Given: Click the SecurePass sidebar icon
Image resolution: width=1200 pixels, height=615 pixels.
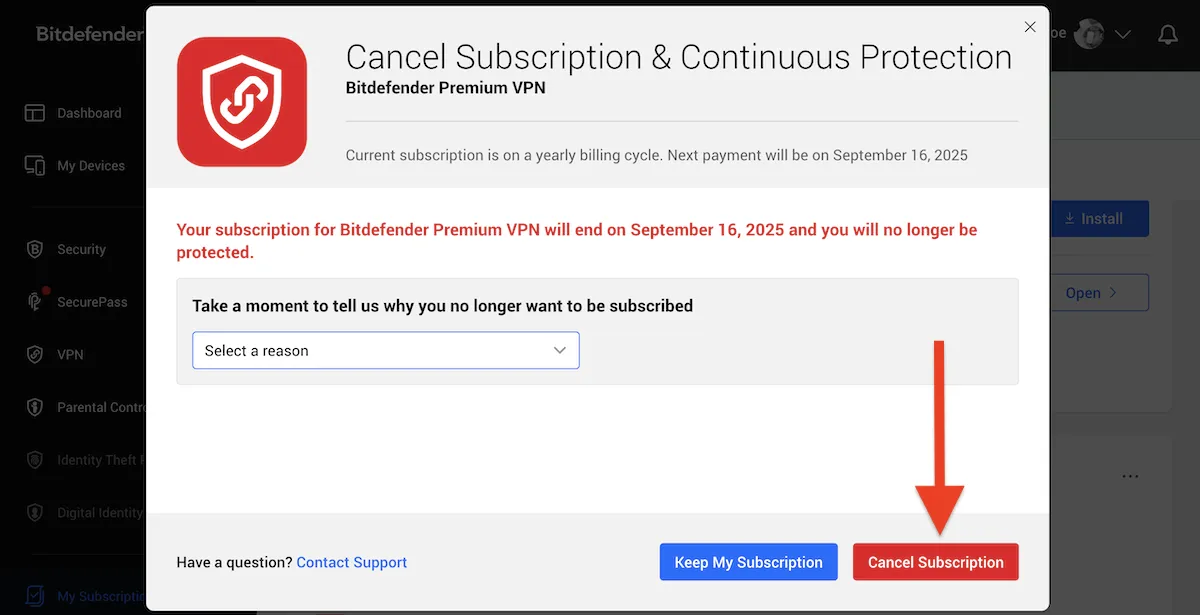Looking at the screenshot, I should [35, 302].
